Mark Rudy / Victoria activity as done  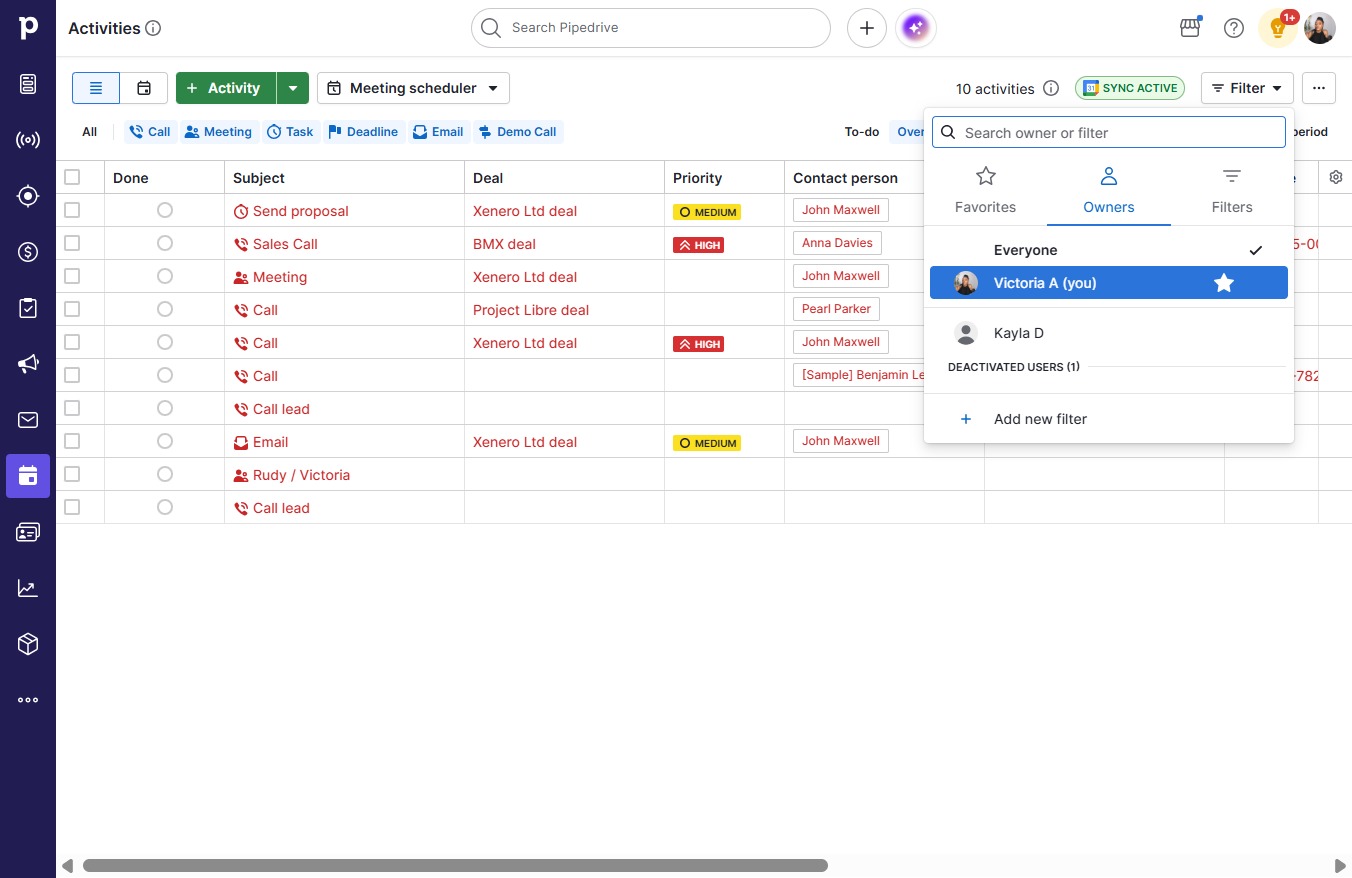[165, 474]
